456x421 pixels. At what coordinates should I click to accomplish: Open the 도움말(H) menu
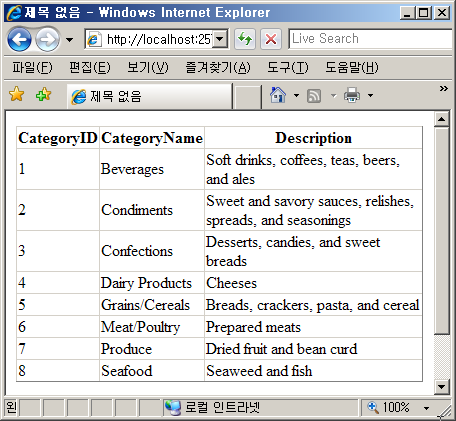[x=352, y=68]
